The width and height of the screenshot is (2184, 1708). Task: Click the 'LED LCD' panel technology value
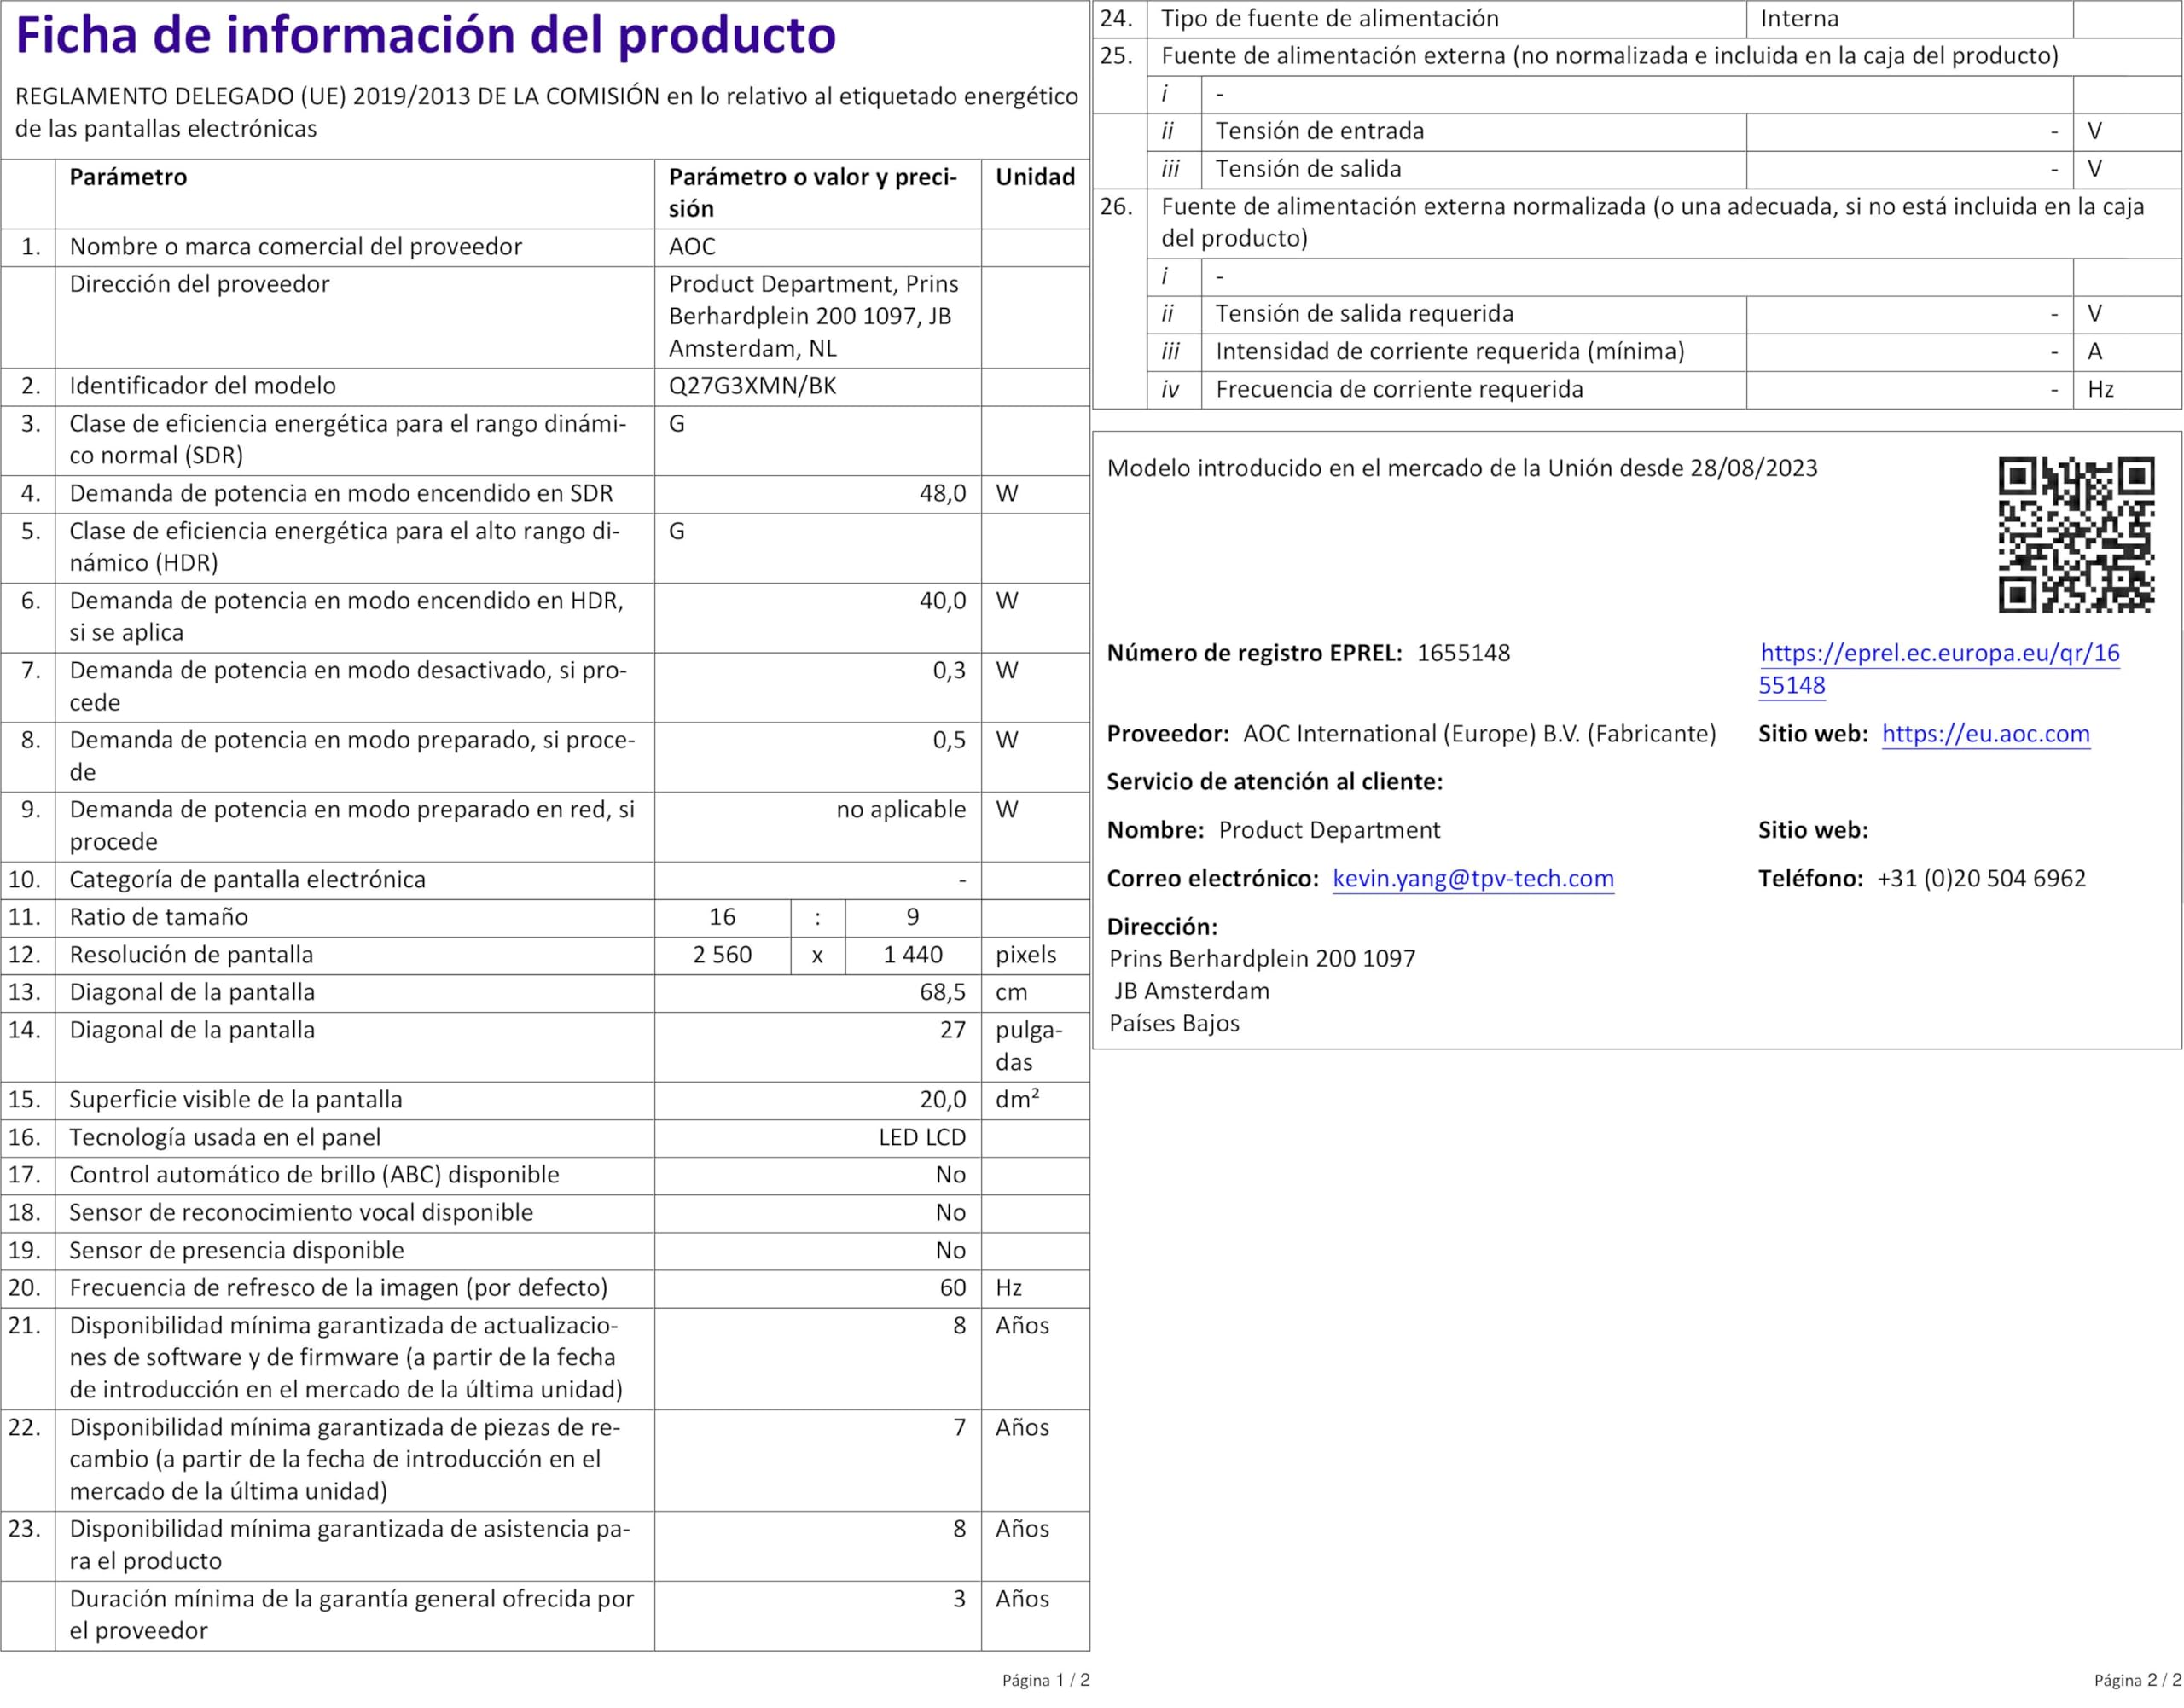tap(921, 1138)
